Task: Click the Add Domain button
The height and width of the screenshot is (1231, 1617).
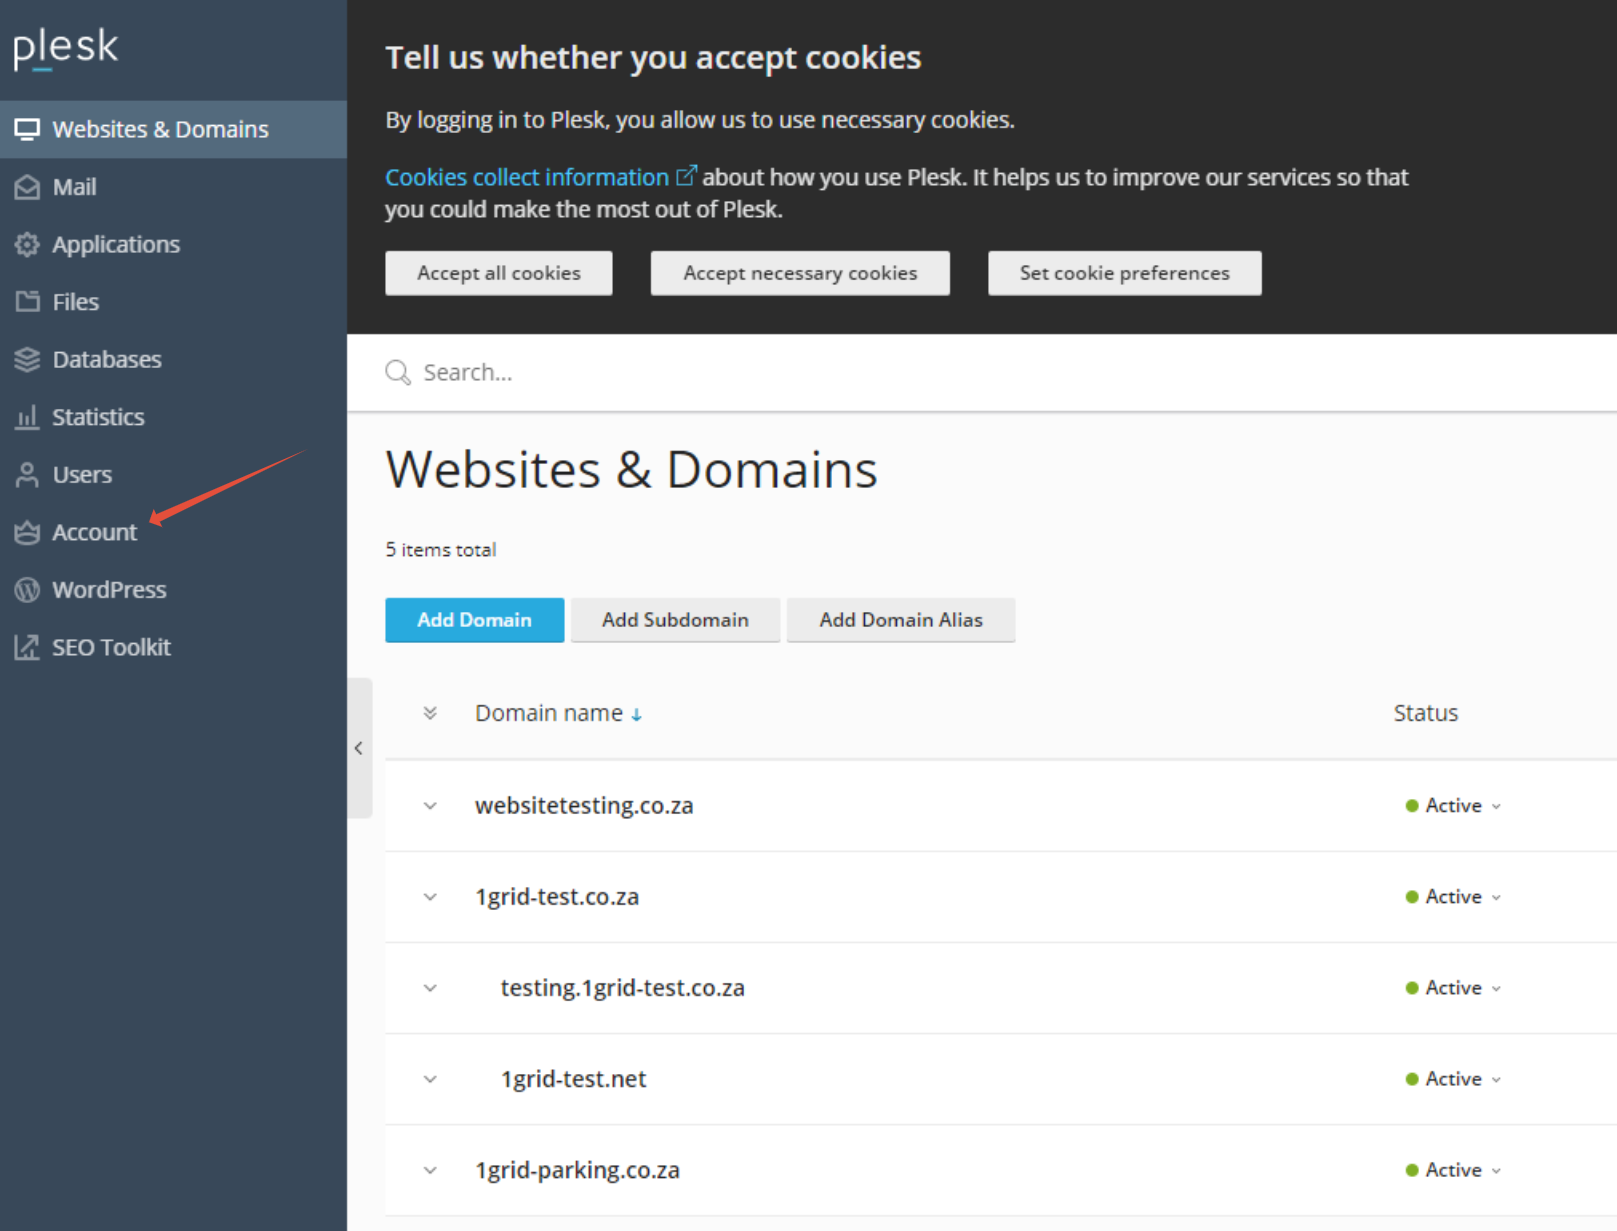Action: (x=475, y=620)
